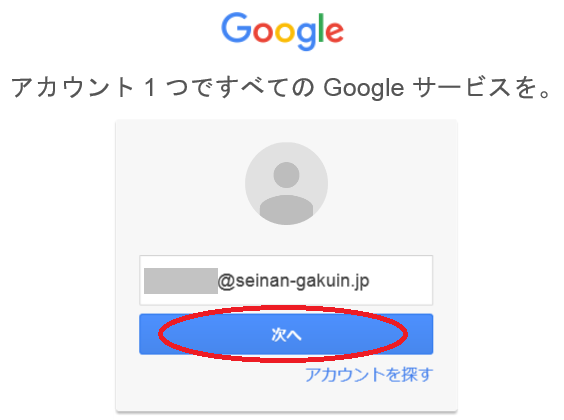Click the red letter e in the logo
Viewport: 564px width, 420px height.
click(335, 32)
